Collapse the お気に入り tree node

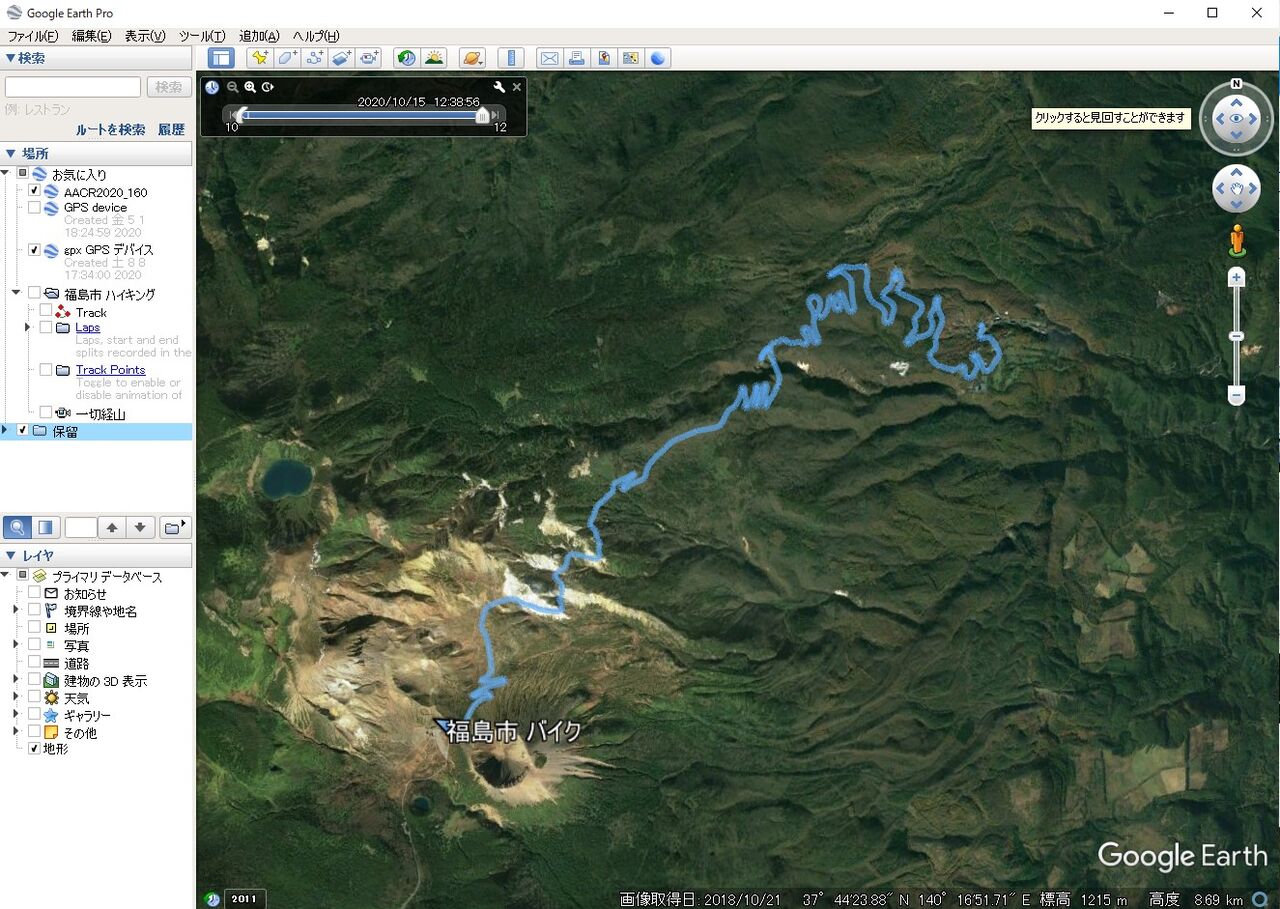[6, 174]
